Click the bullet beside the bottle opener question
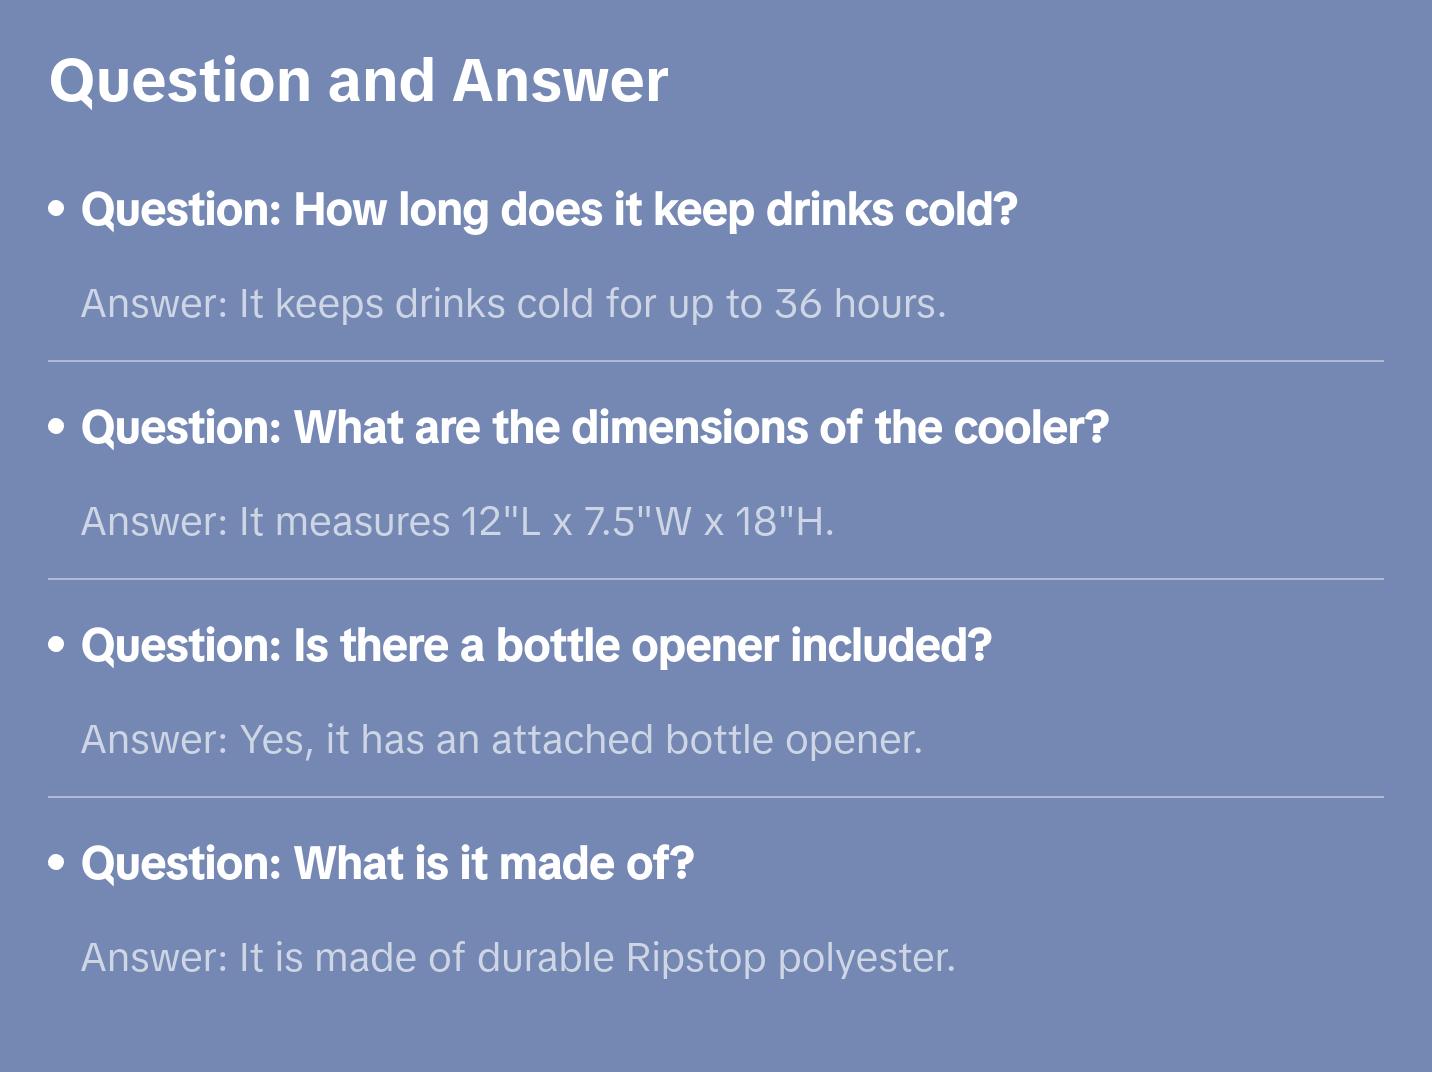The width and height of the screenshot is (1432, 1072). tap(57, 645)
